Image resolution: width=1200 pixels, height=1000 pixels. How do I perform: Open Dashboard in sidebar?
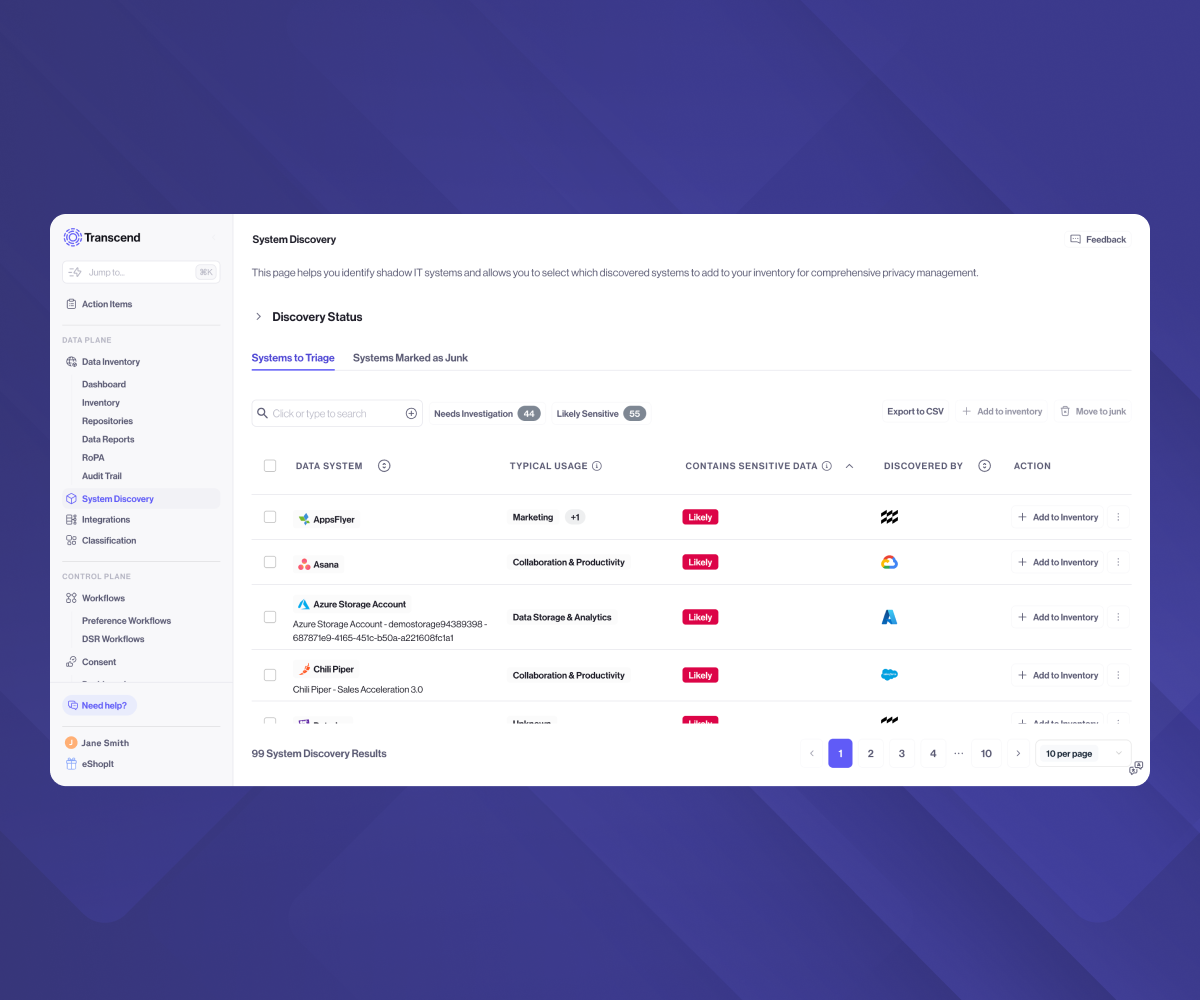tap(104, 384)
